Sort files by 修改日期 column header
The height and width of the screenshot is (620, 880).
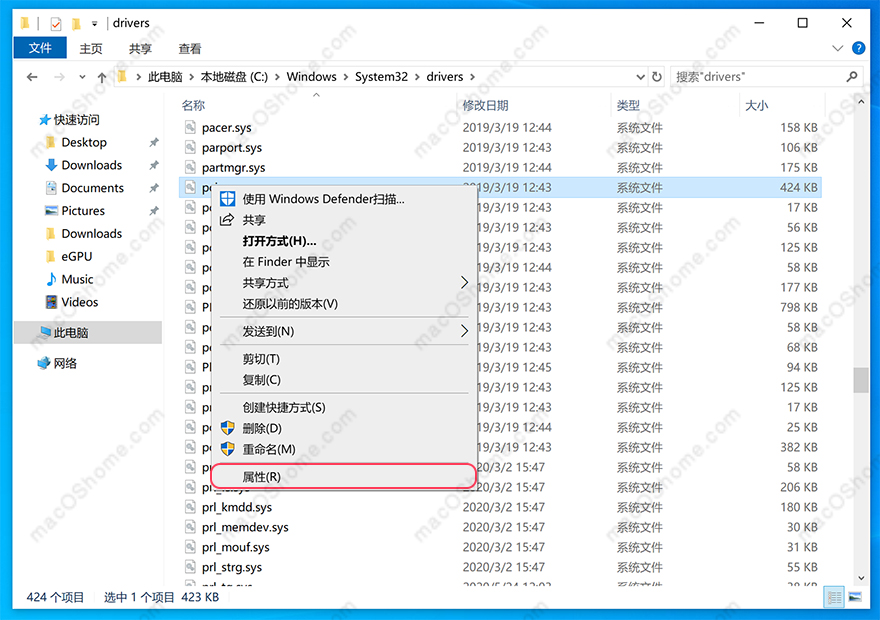[x=485, y=105]
